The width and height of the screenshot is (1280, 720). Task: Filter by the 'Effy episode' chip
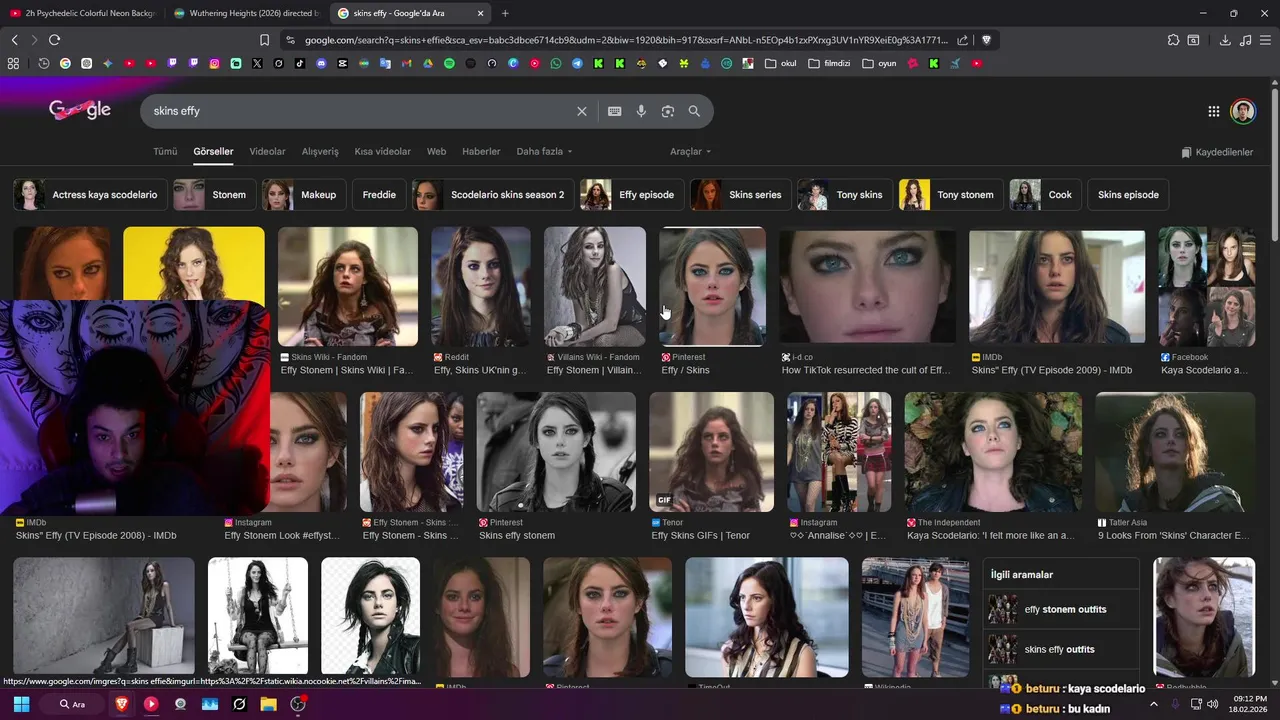tap(631, 195)
